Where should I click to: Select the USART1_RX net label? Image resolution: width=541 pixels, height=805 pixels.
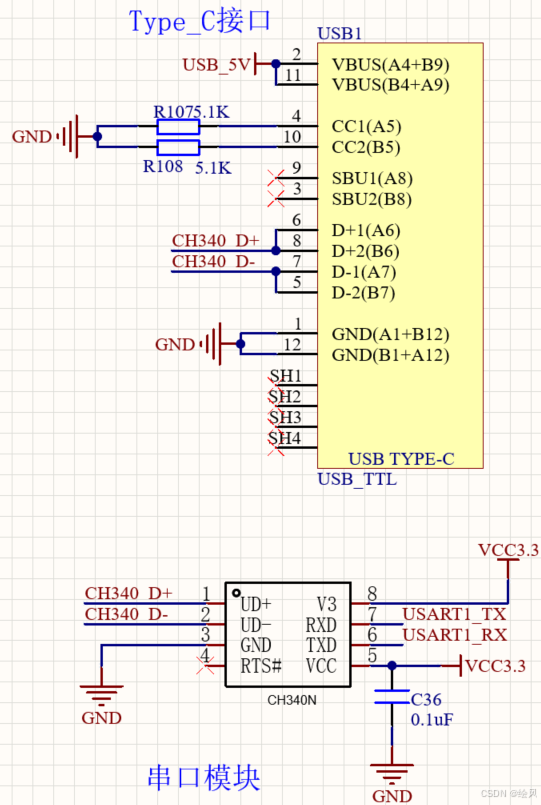pyautogui.click(x=455, y=635)
